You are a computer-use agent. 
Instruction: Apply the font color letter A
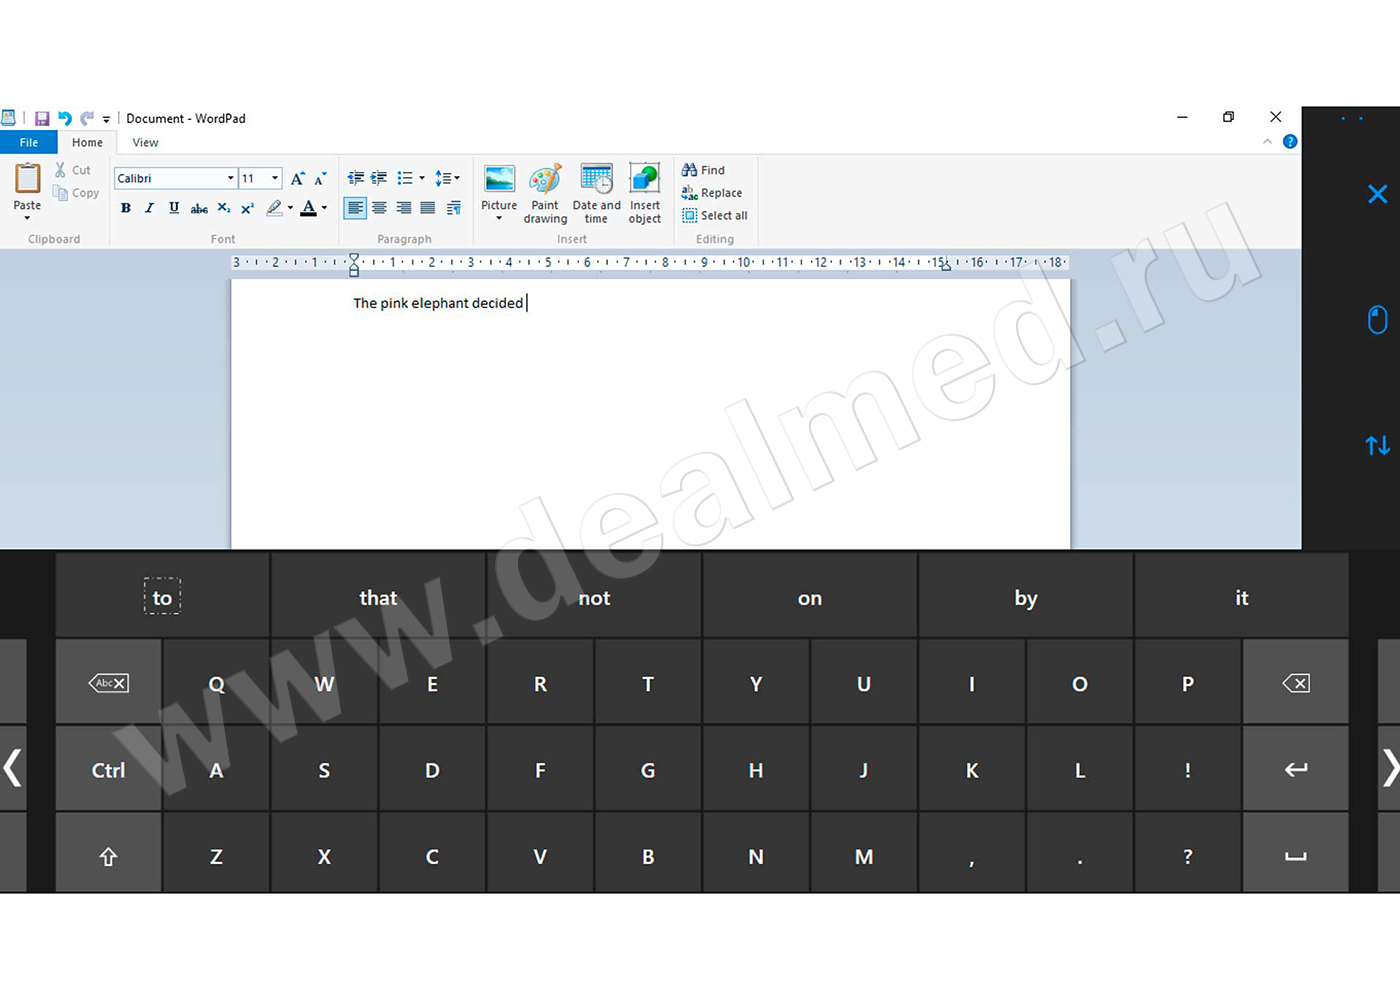[308, 208]
